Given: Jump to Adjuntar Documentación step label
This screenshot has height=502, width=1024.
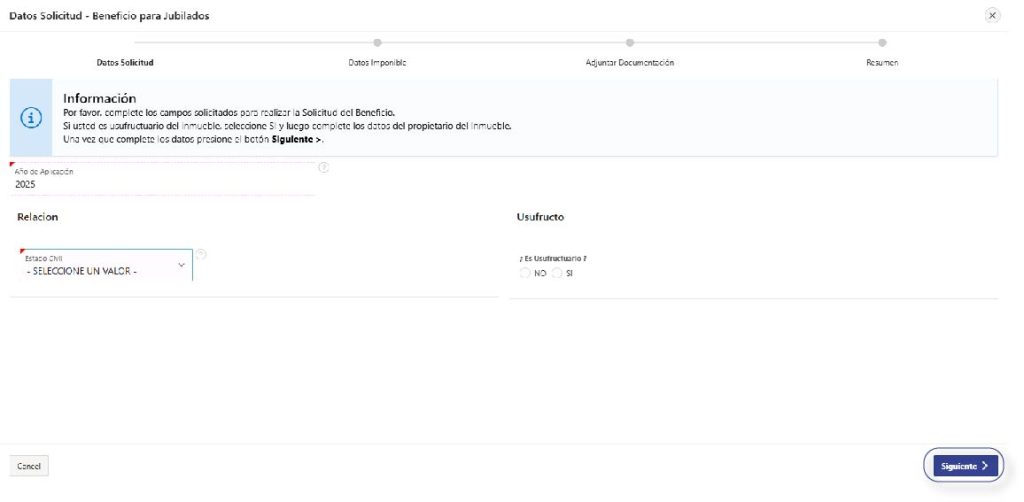Looking at the screenshot, I should pyautogui.click(x=630, y=62).
